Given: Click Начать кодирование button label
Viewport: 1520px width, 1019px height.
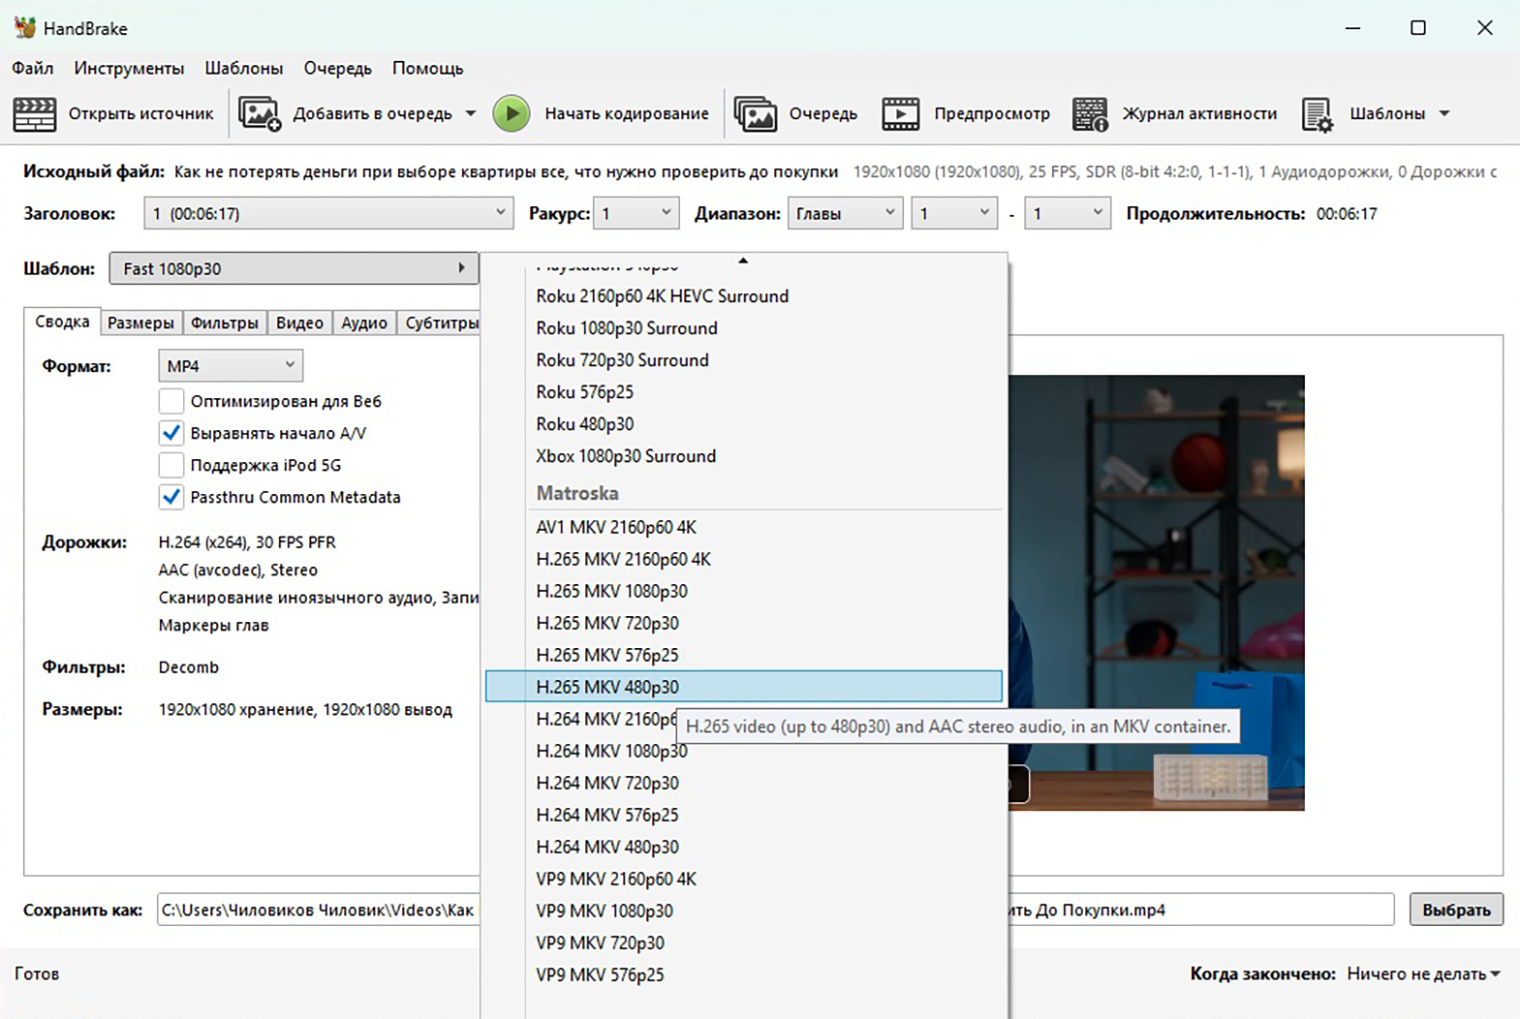Looking at the screenshot, I should click(627, 114).
